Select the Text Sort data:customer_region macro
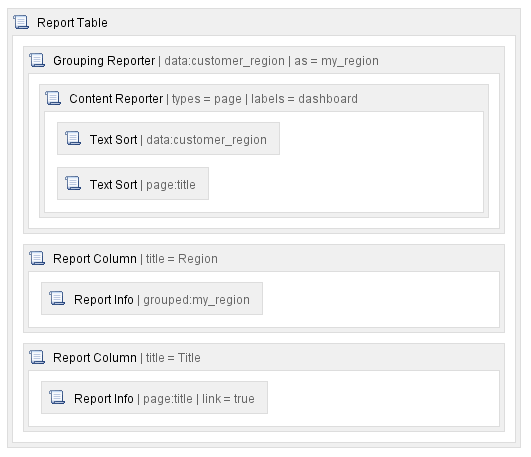 pyautogui.click(x=168, y=139)
